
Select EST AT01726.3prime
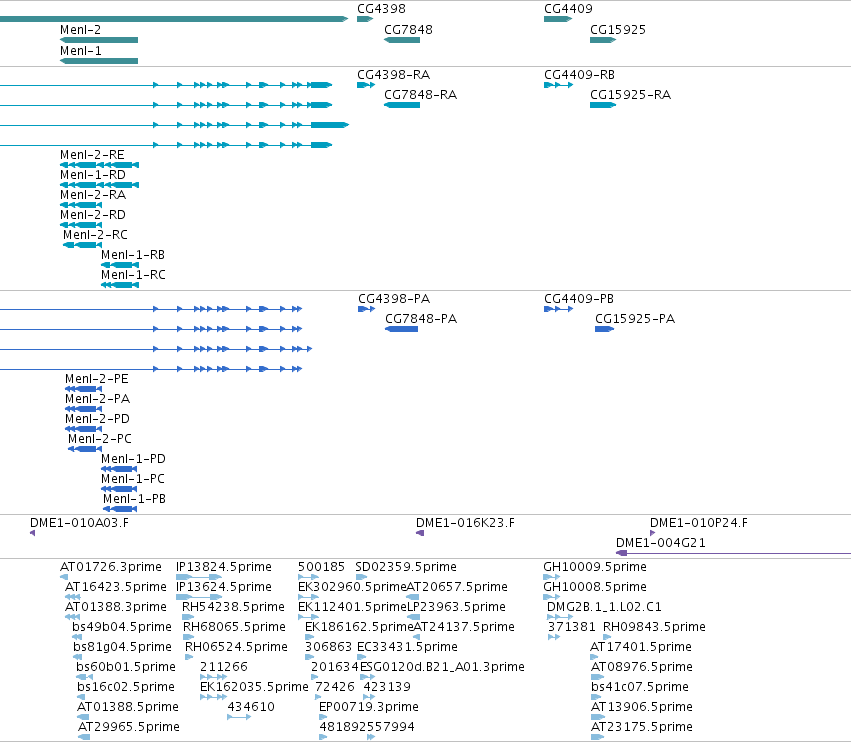tap(64, 577)
